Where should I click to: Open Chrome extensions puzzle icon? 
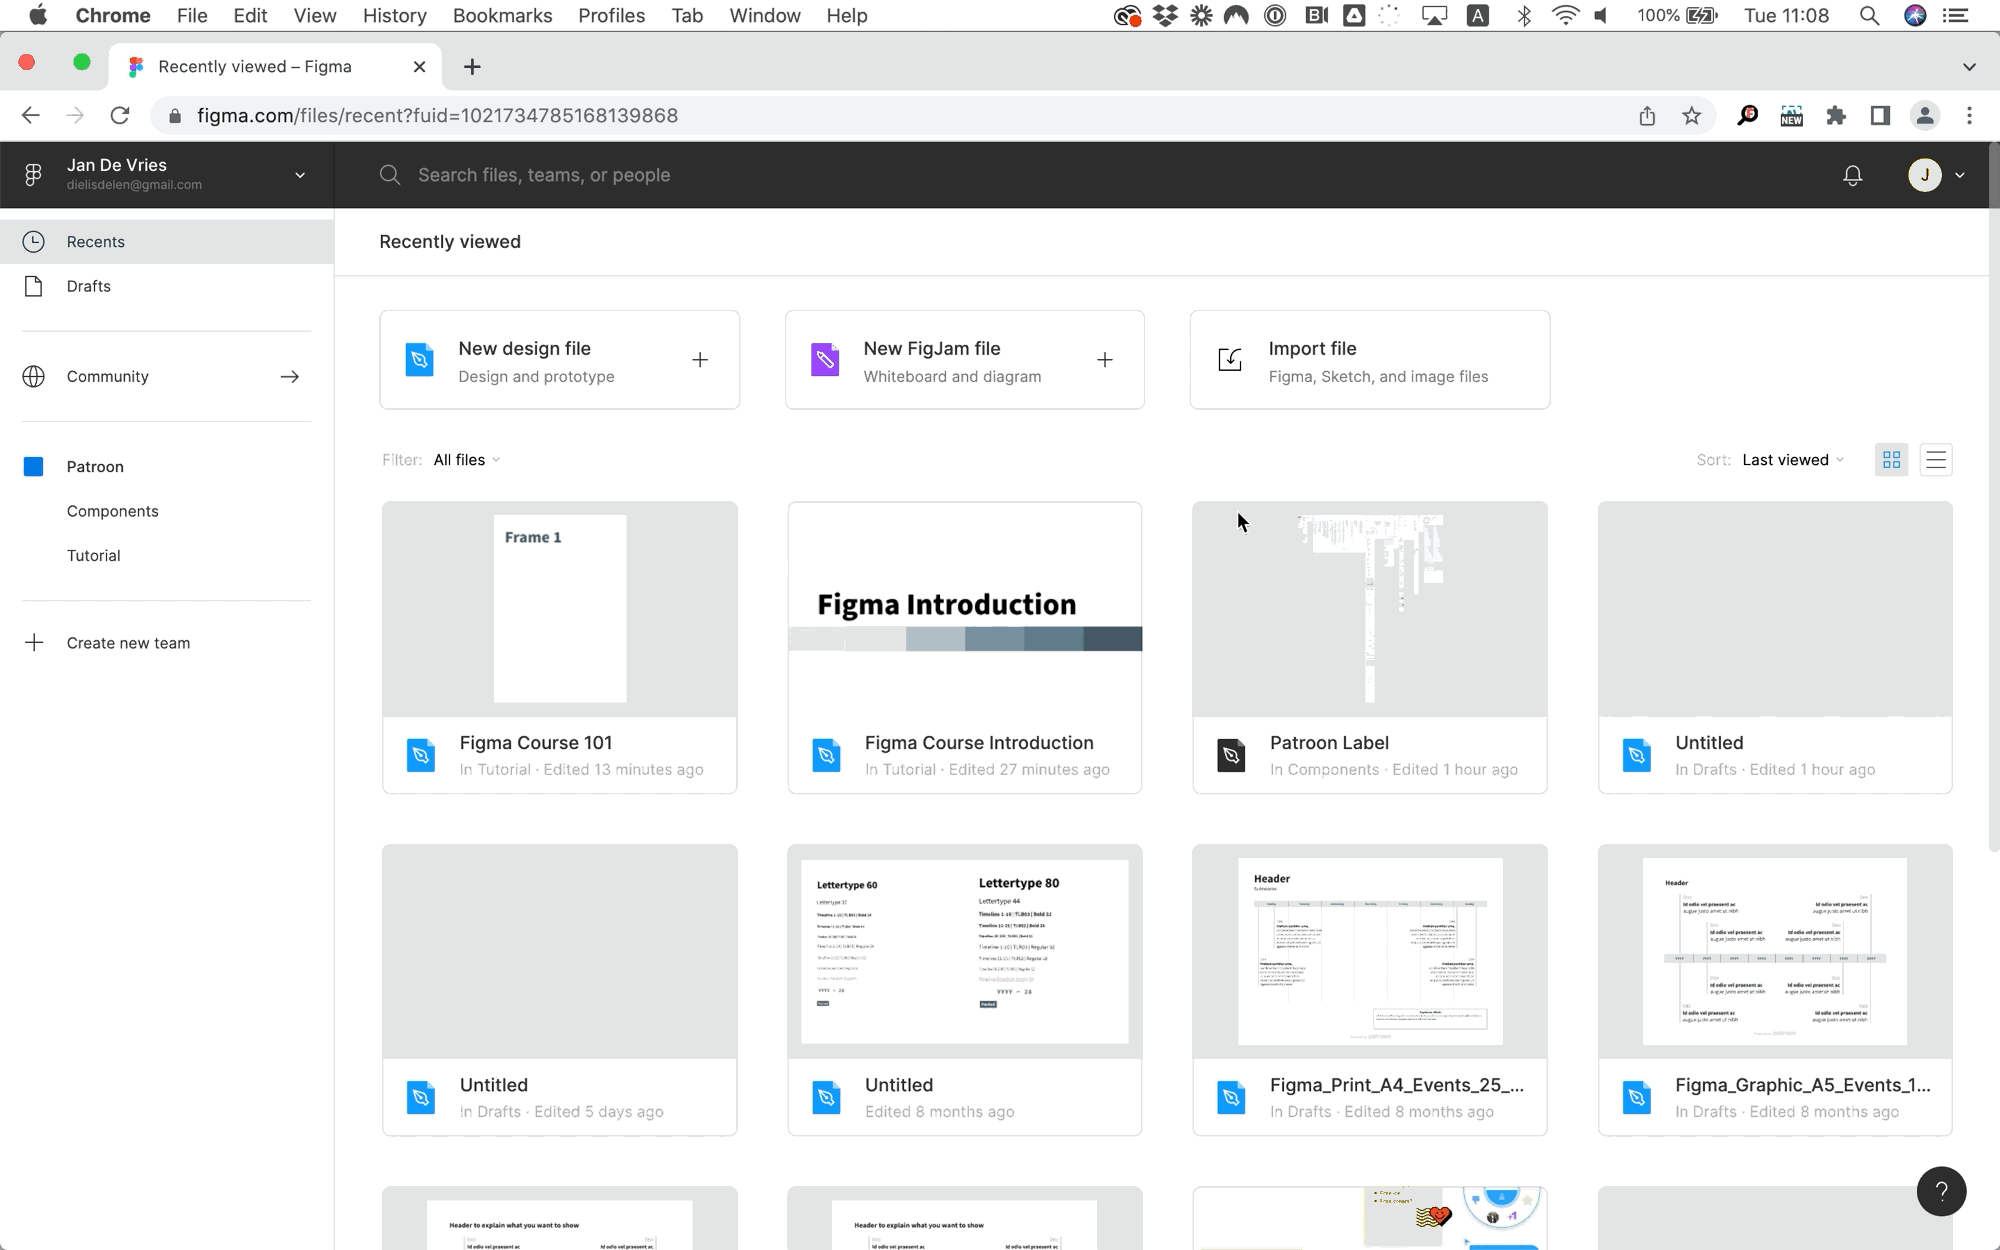coord(1836,116)
